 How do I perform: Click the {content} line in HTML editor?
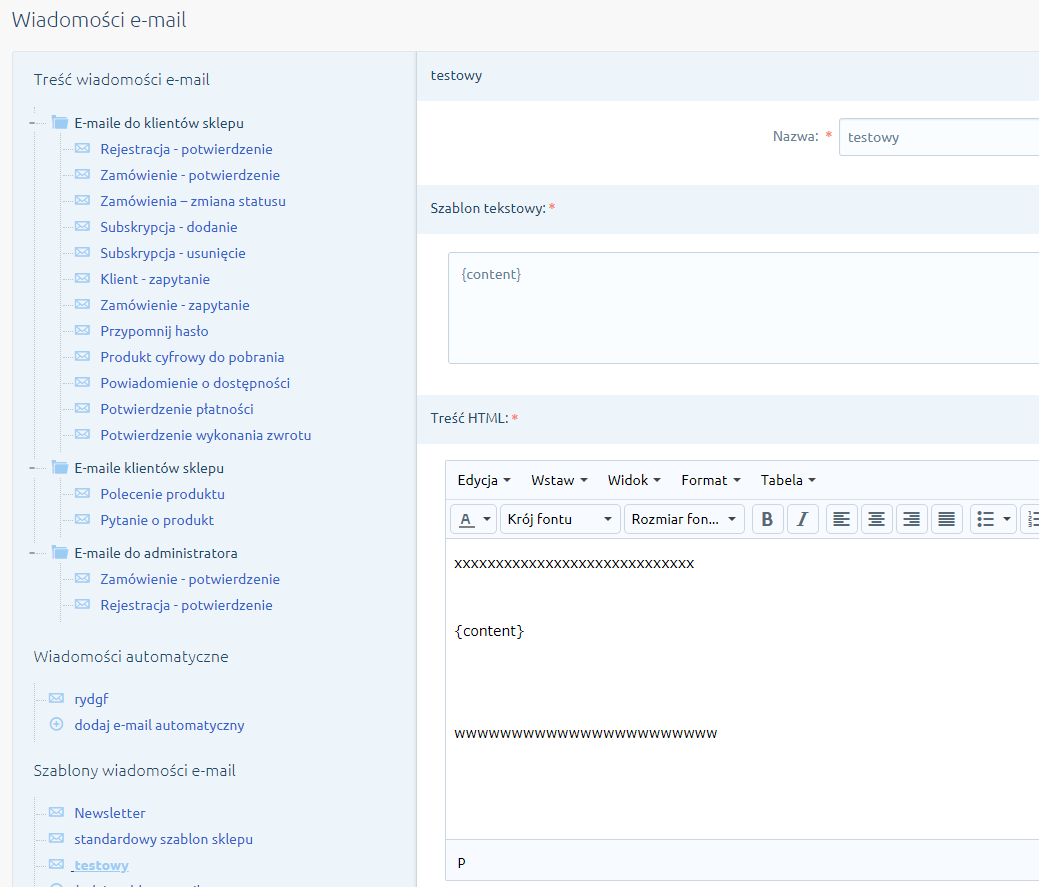(x=489, y=631)
